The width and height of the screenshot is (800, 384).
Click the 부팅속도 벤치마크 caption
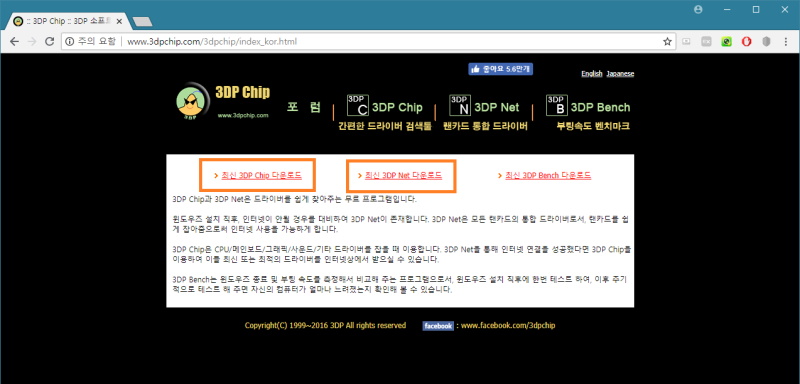pos(593,126)
